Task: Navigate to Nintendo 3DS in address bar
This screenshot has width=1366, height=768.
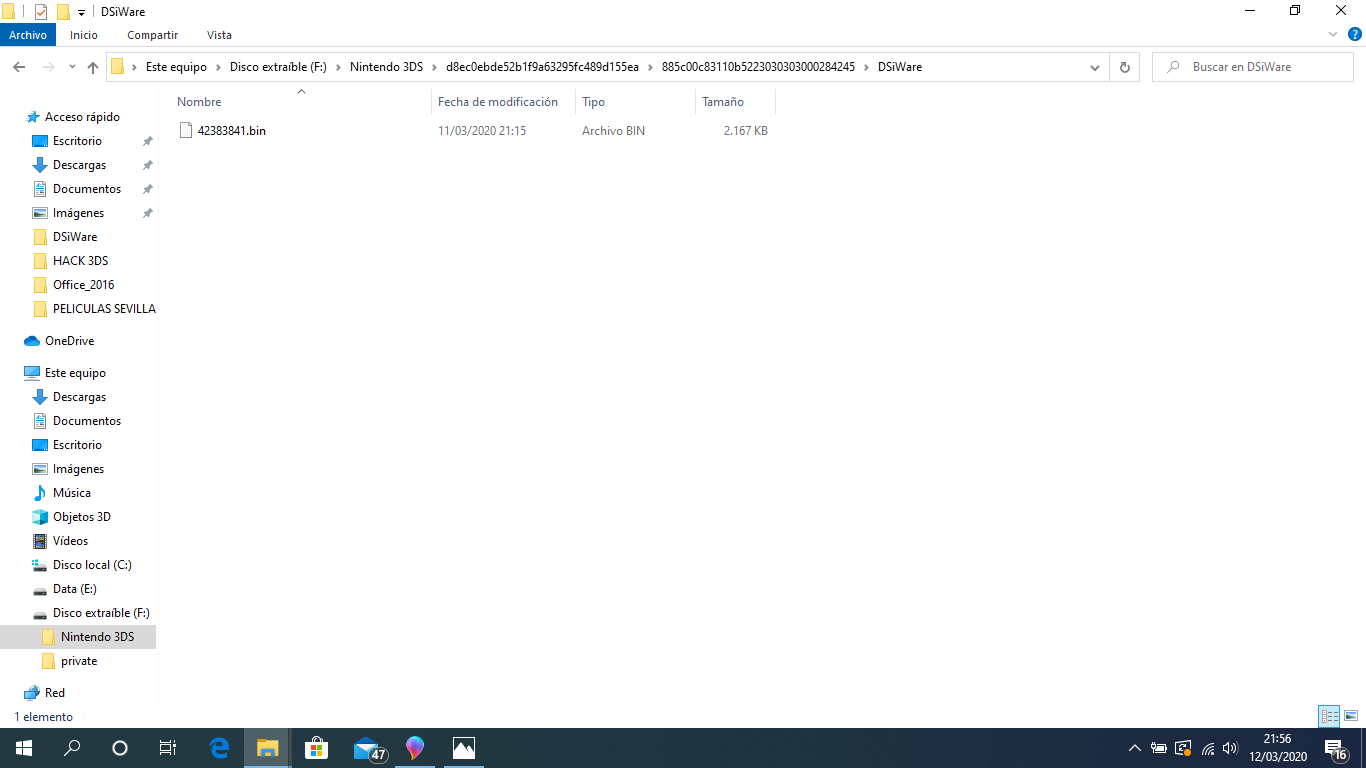Action: click(x=387, y=67)
